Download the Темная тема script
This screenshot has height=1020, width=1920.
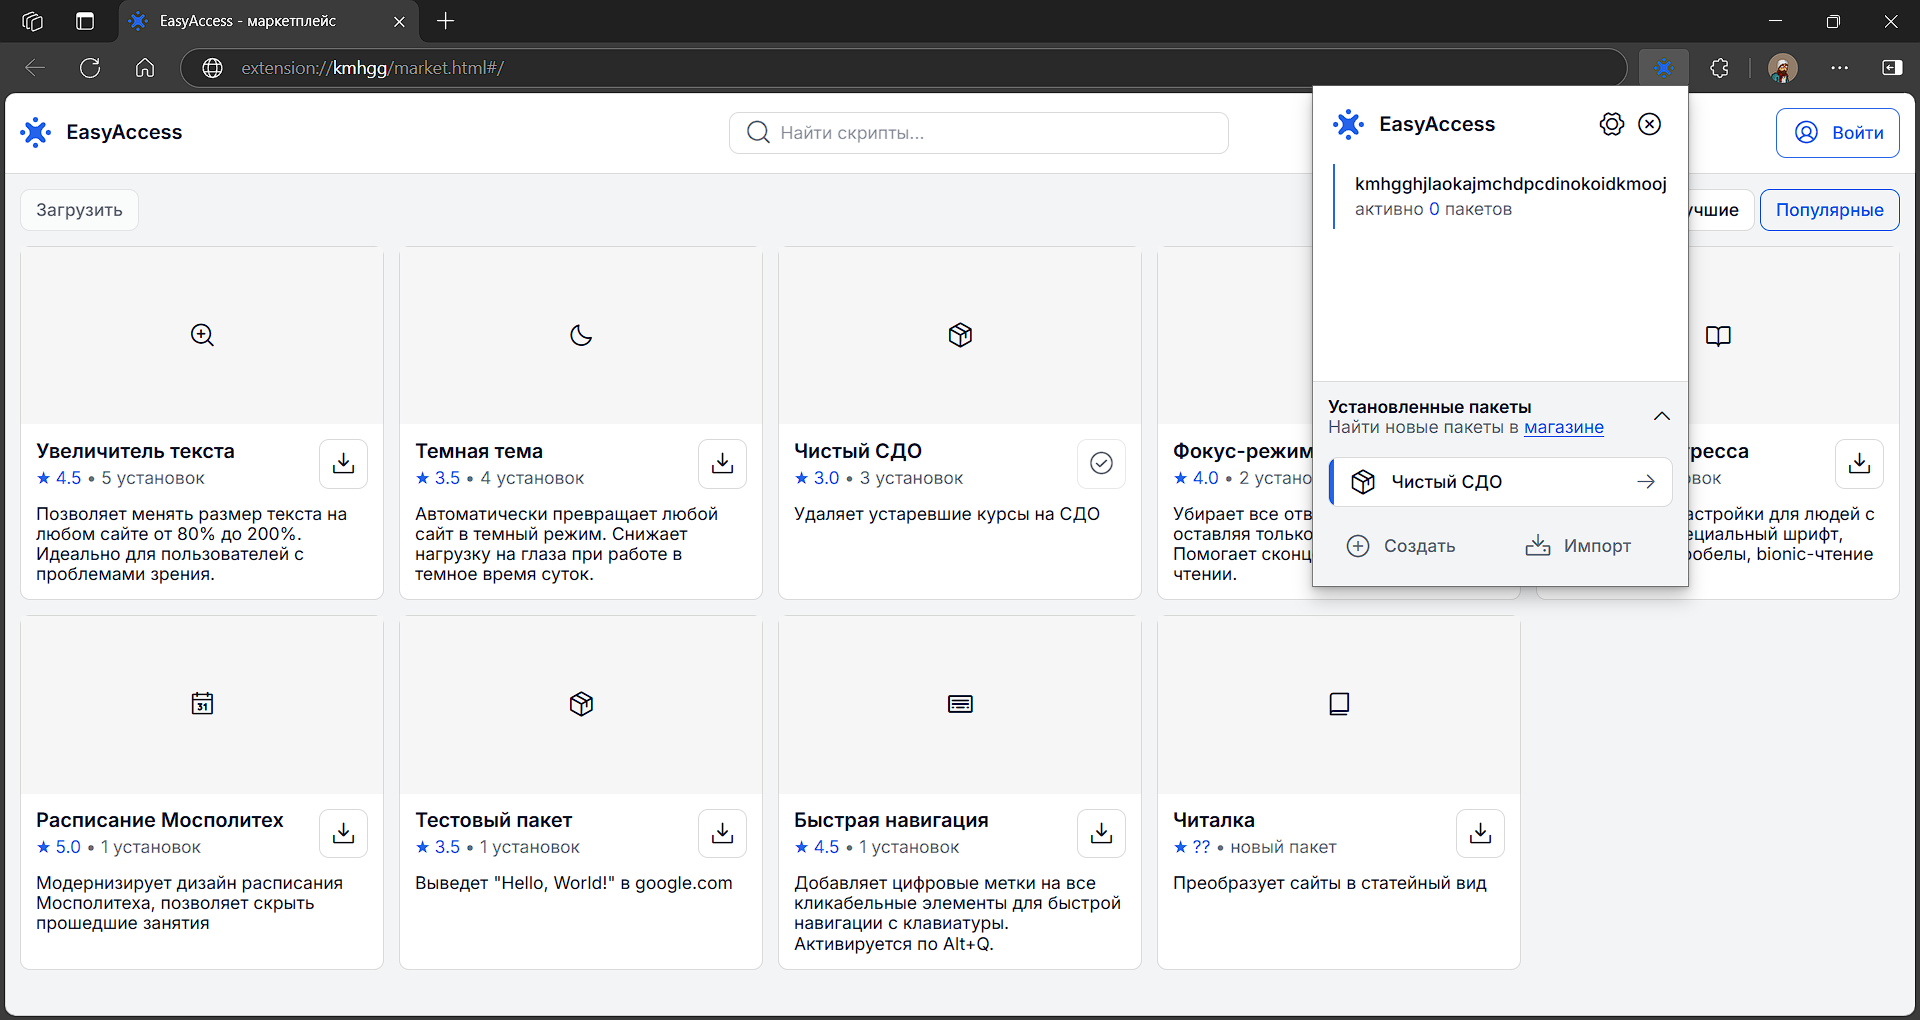click(x=722, y=463)
